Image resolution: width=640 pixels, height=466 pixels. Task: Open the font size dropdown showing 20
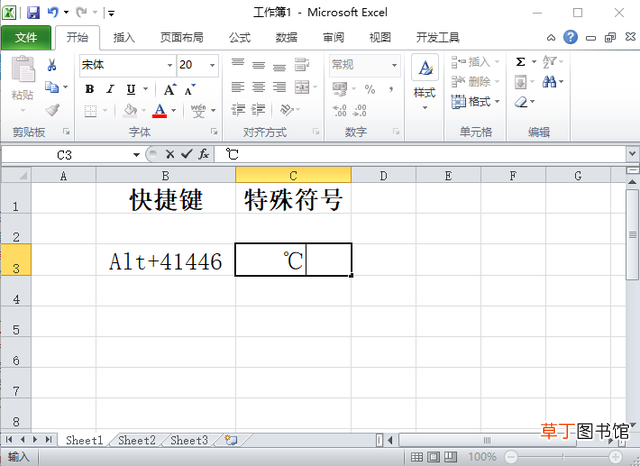click(212, 65)
